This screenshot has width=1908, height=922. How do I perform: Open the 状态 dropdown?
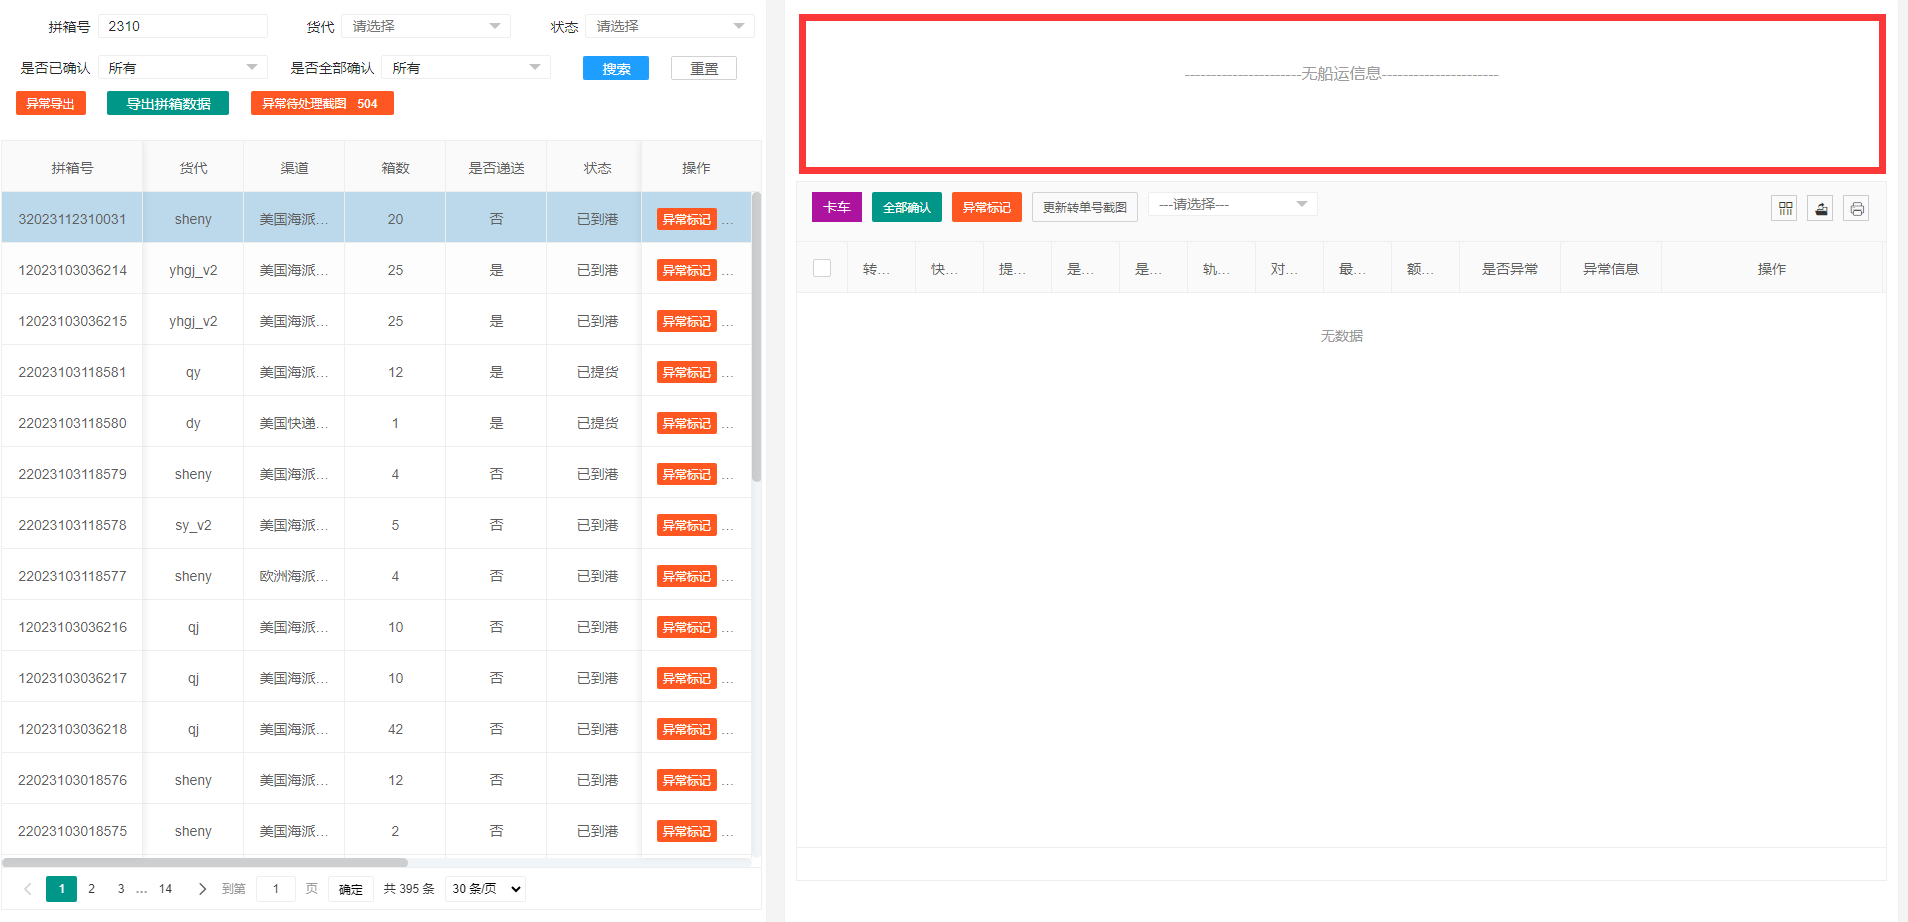click(670, 26)
